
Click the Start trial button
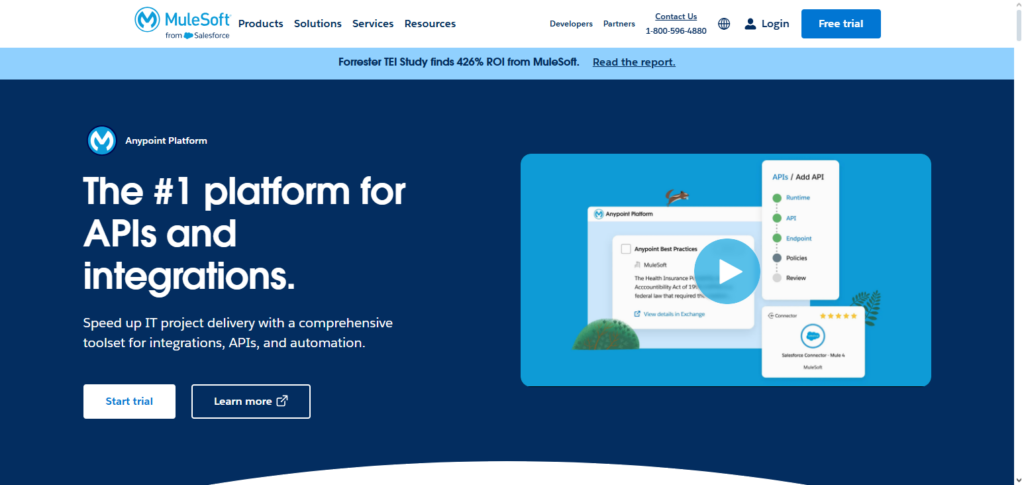[129, 401]
